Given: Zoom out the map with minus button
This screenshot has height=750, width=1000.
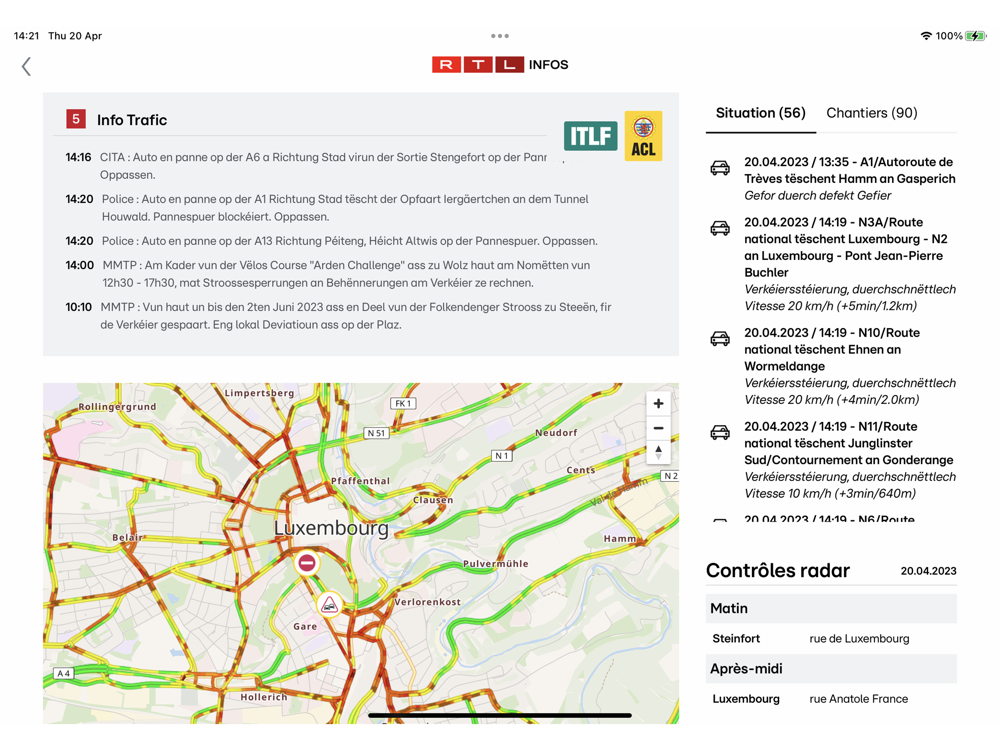Looking at the screenshot, I should pyautogui.click(x=658, y=428).
